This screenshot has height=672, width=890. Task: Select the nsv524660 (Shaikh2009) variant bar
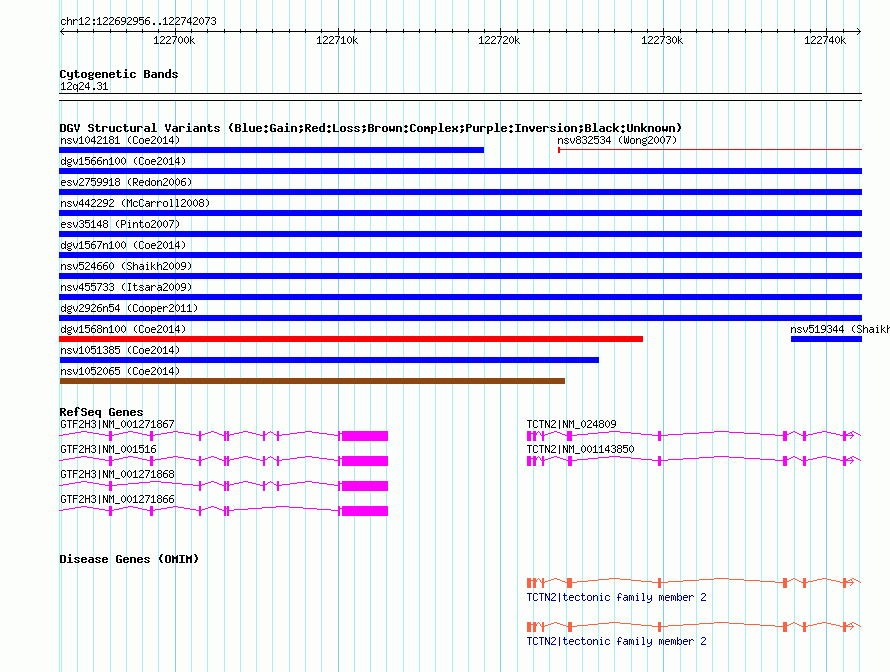[460, 276]
